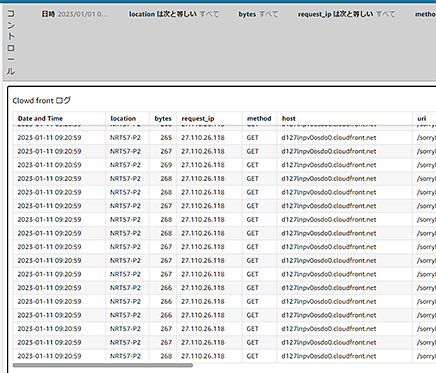This screenshot has width=436, height=373.
Task: Select the bytes cell showing 269
Action: click(x=166, y=165)
